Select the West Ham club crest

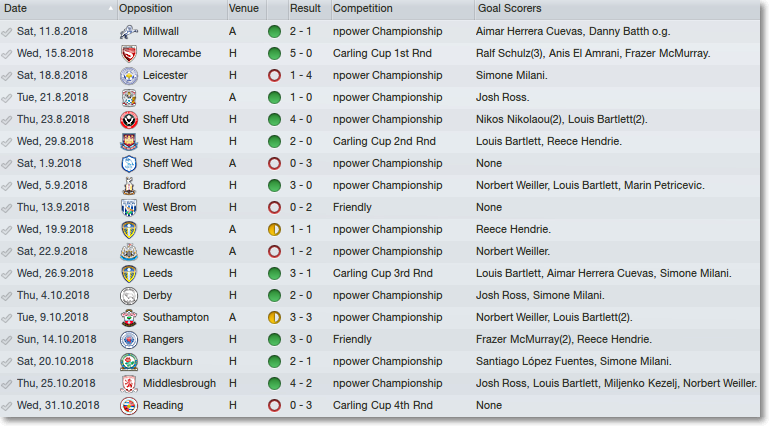point(129,142)
